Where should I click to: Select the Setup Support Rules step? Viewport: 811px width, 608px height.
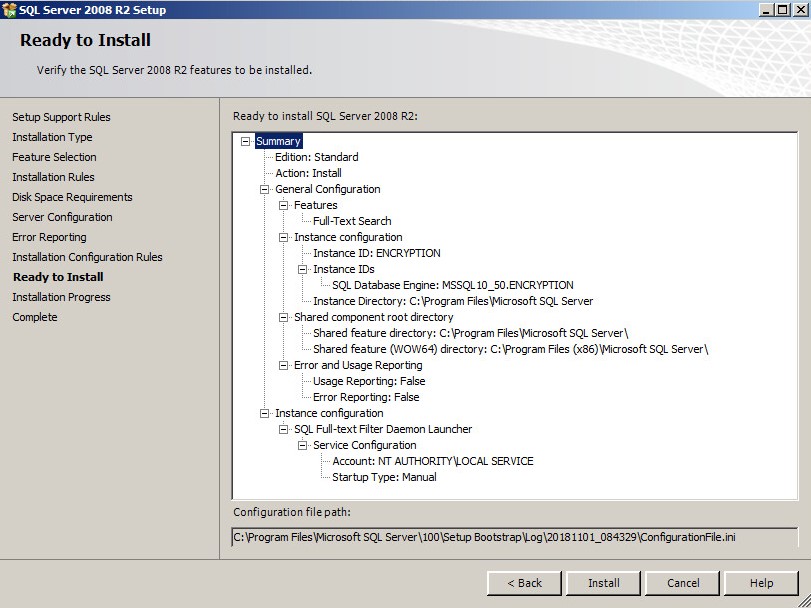pos(61,117)
